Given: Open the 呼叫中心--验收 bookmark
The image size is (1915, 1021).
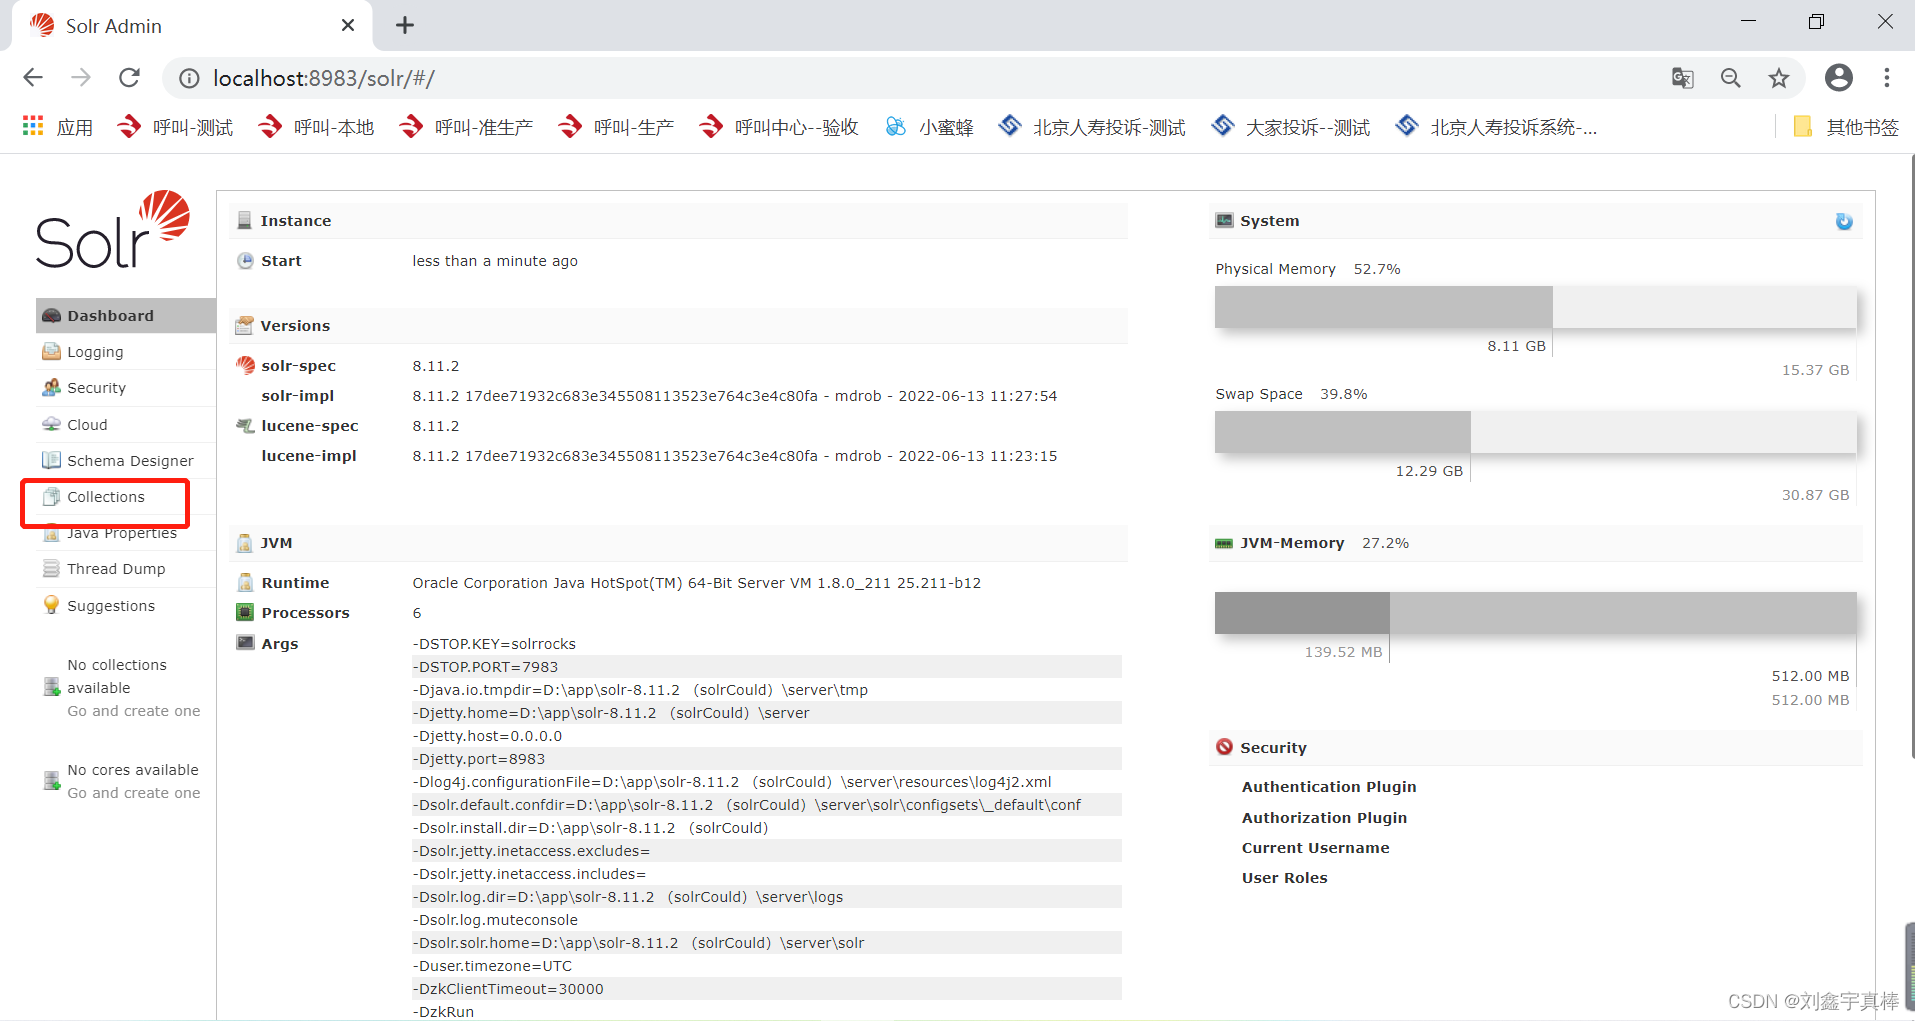Looking at the screenshot, I should [x=779, y=127].
